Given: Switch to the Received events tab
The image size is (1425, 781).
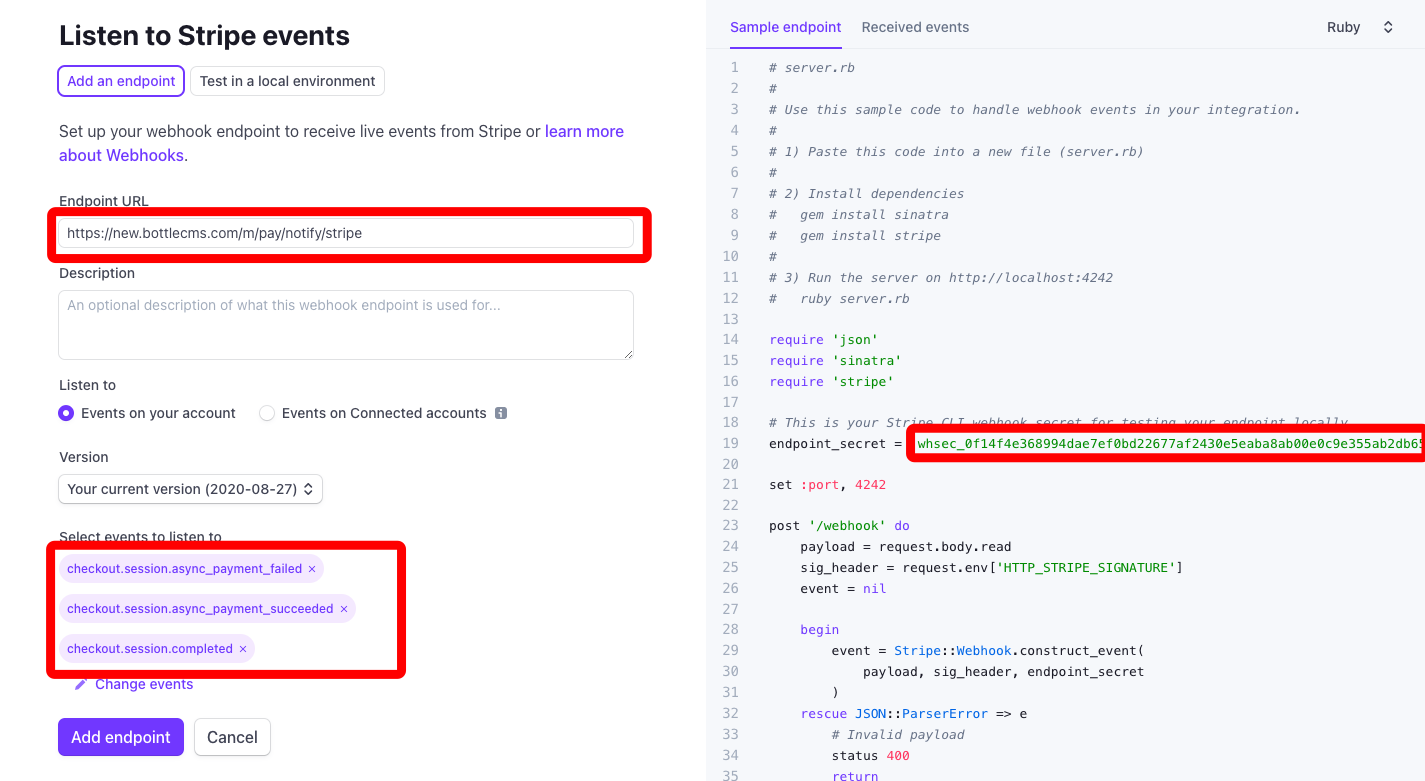Looking at the screenshot, I should coord(915,27).
